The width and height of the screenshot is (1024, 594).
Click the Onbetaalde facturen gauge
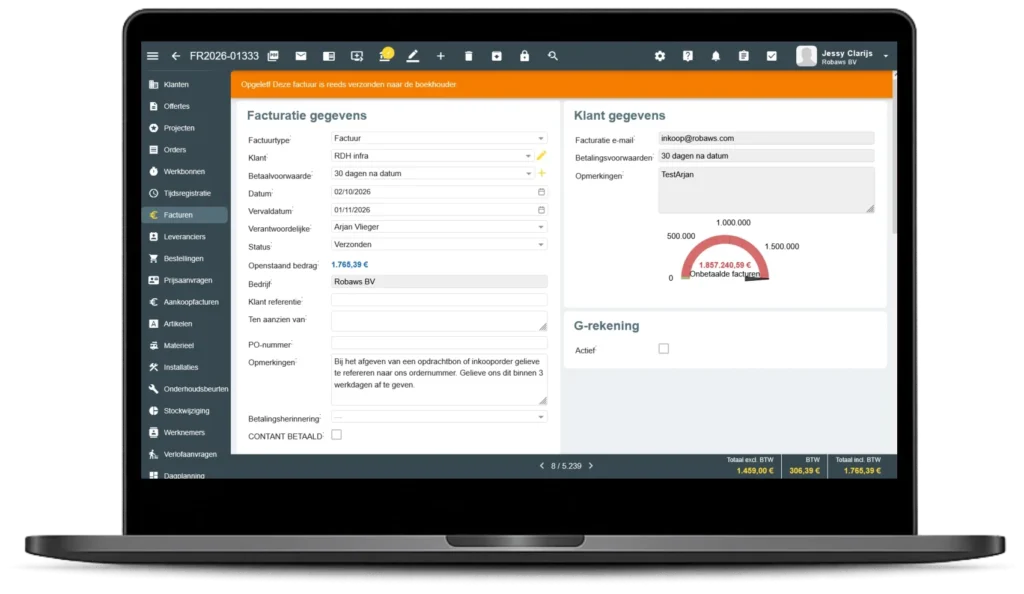pyautogui.click(x=725, y=258)
